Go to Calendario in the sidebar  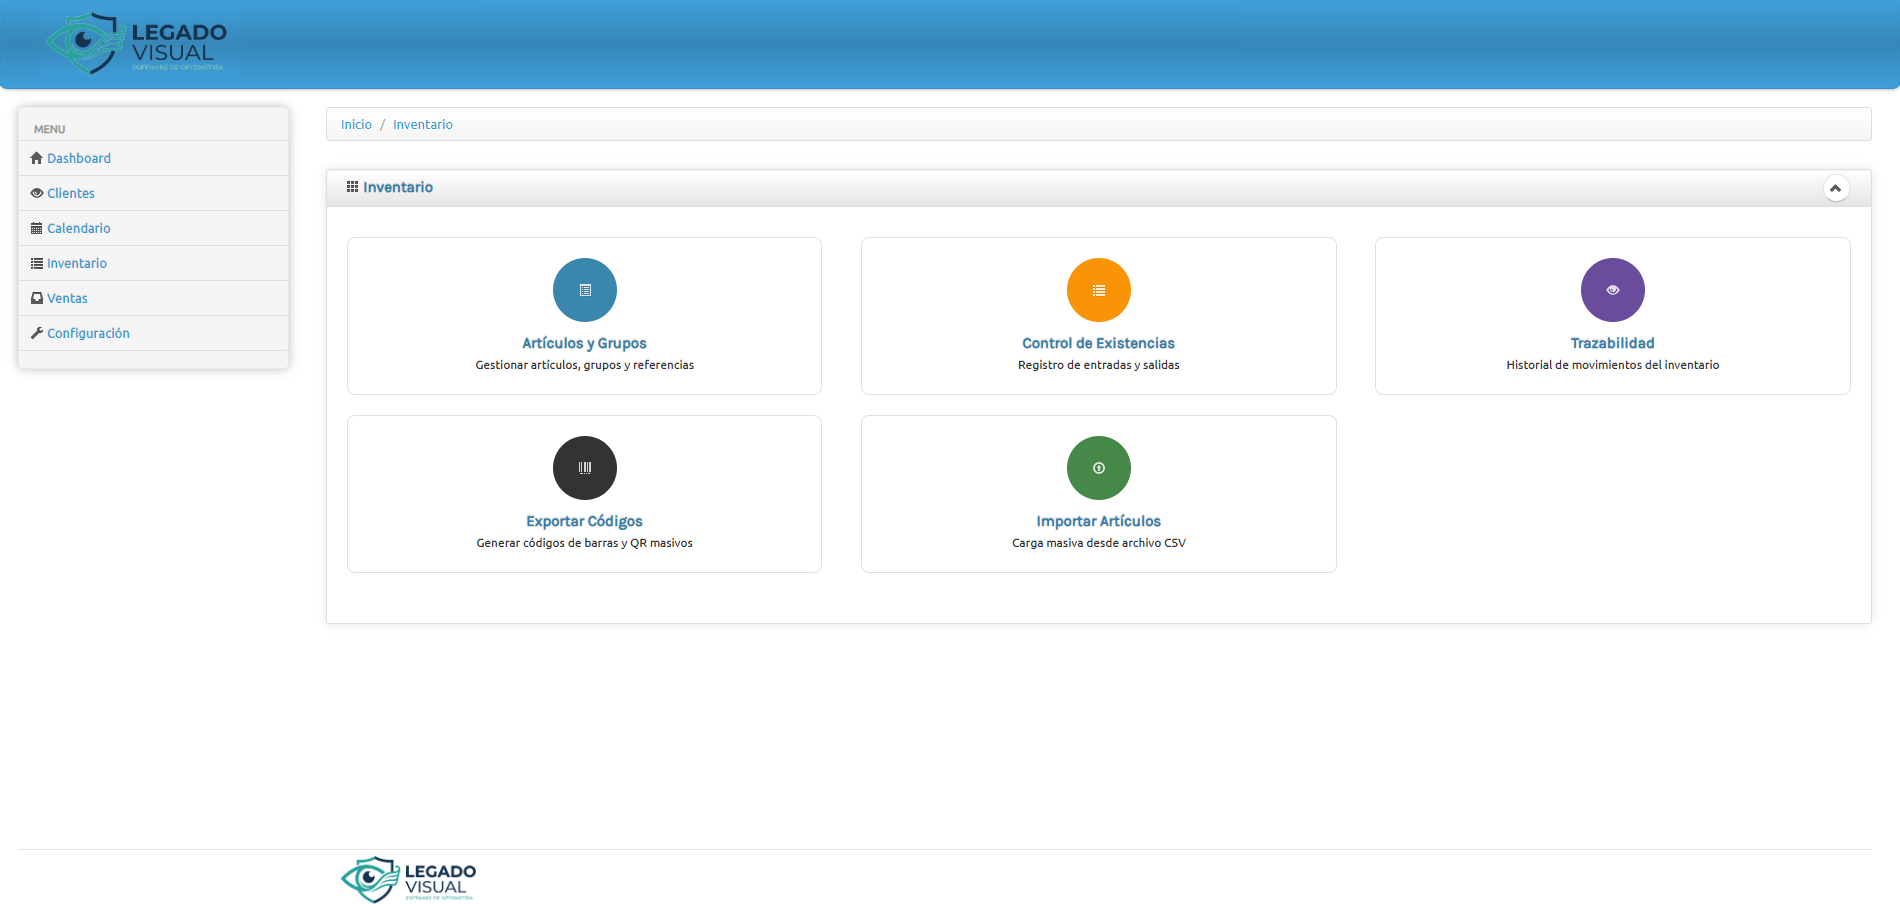[x=78, y=228]
